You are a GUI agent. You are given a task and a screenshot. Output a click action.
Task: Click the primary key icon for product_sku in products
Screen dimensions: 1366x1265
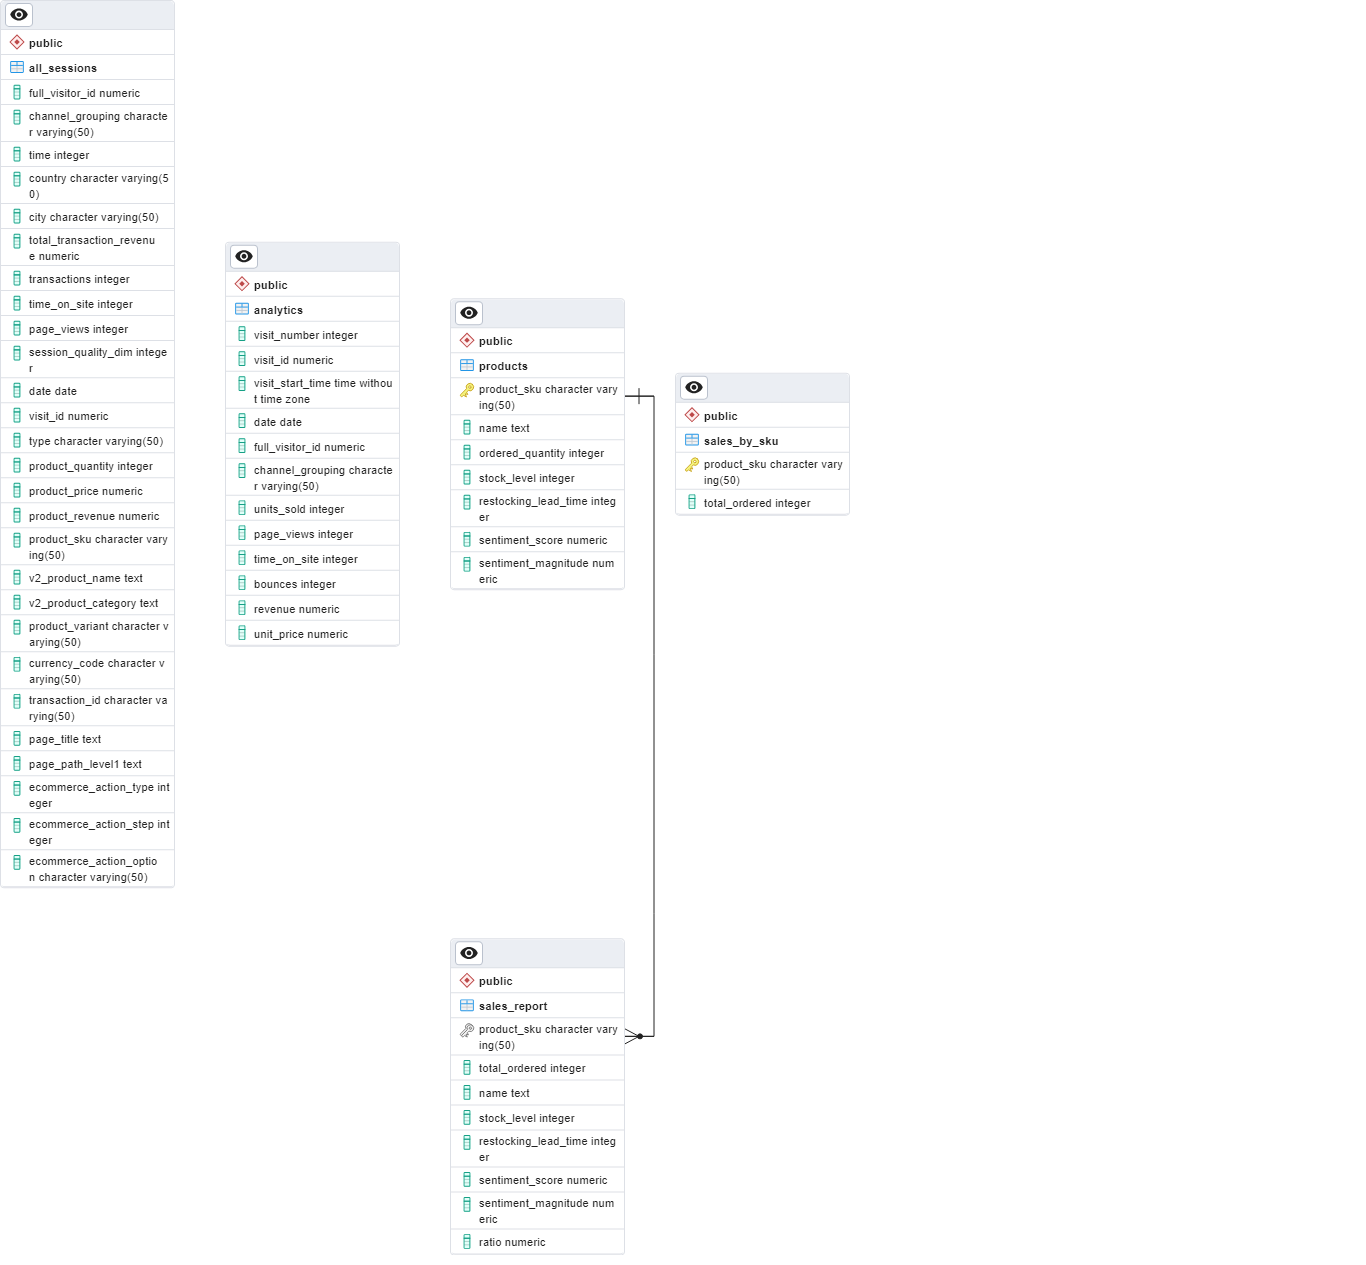467,389
